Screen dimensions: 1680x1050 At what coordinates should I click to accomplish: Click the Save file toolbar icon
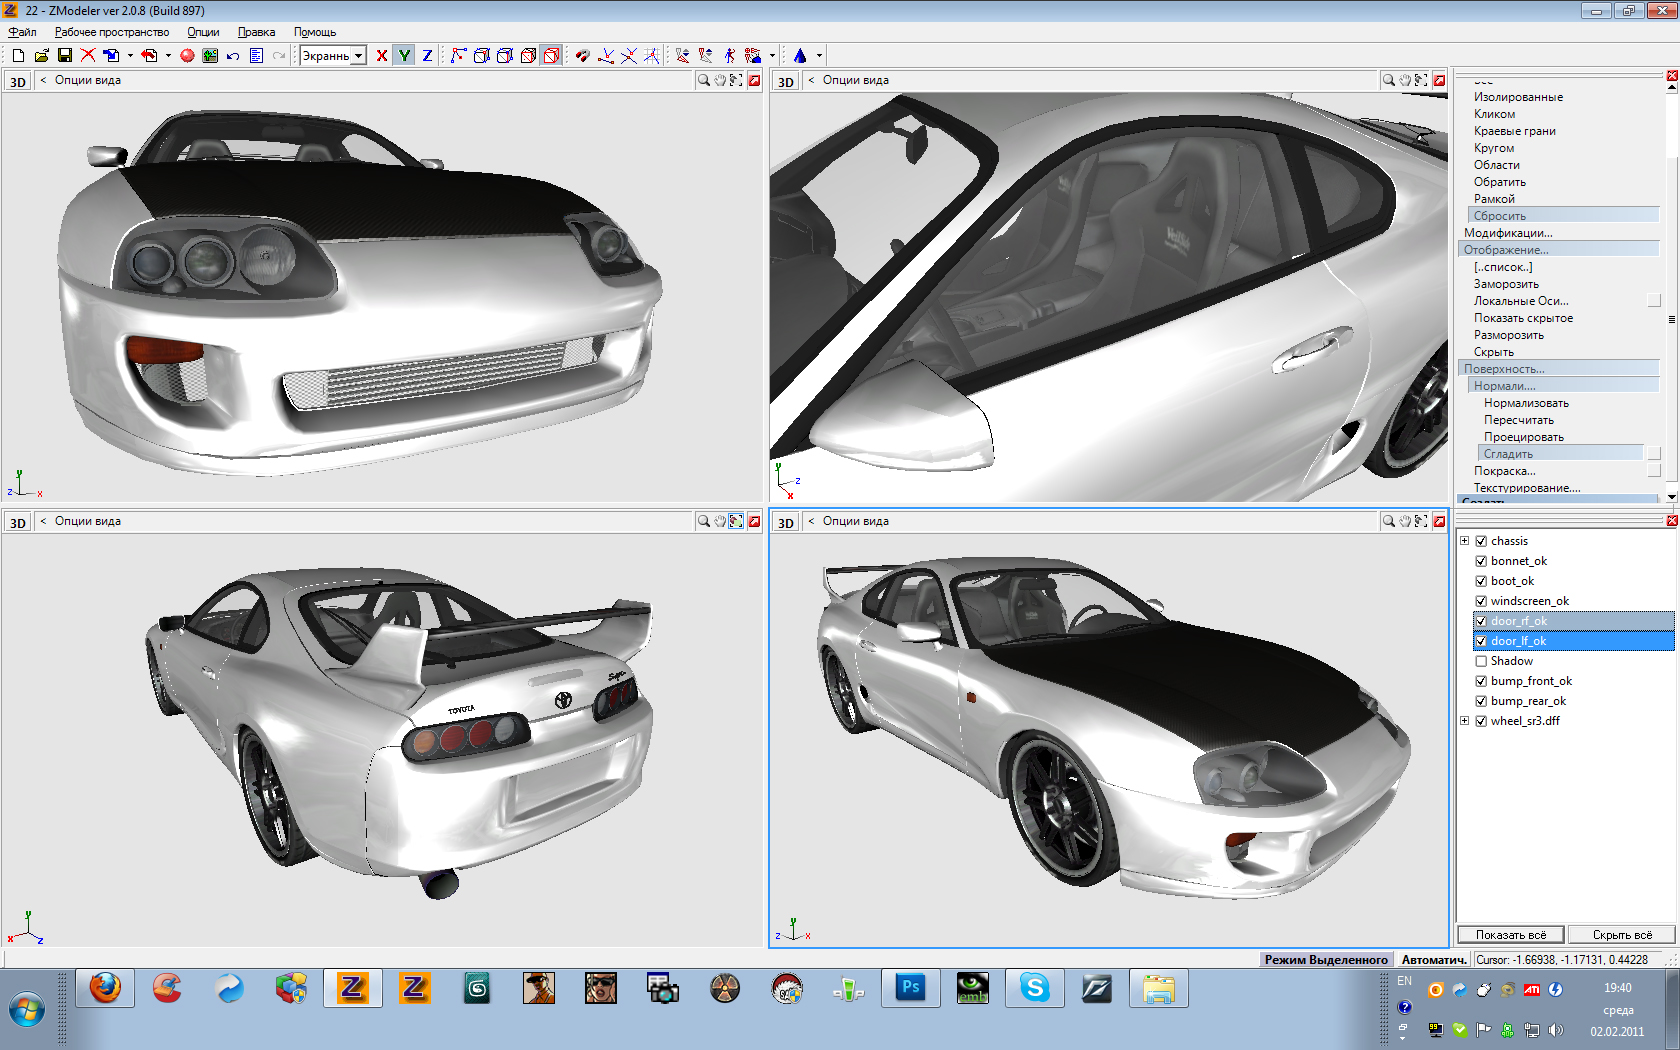coord(64,56)
